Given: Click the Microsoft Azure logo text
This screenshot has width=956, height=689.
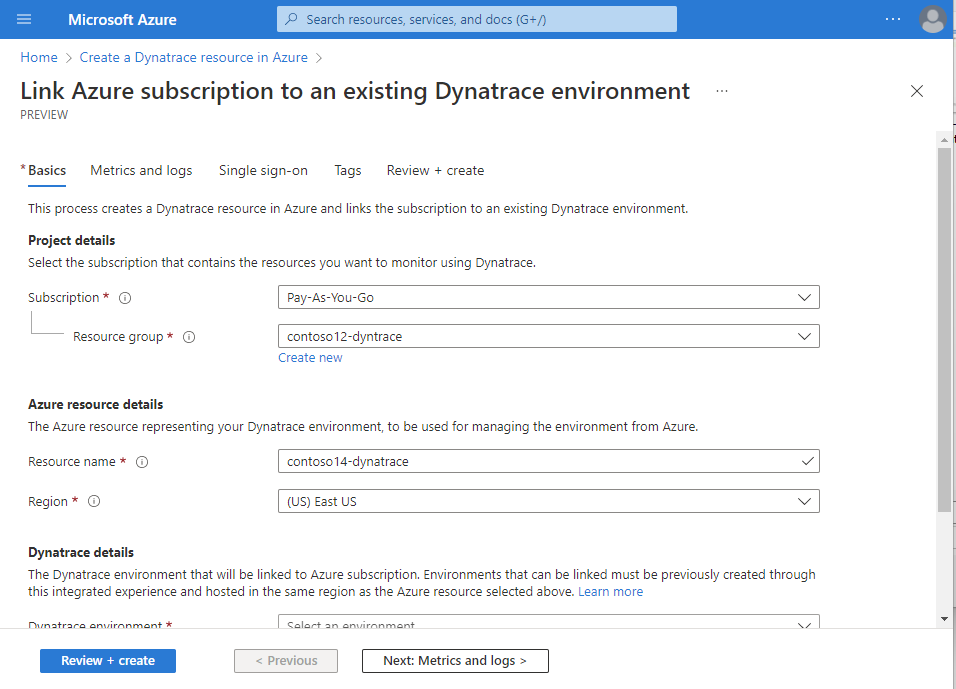Looking at the screenshot, I should [x=122, y=20].
